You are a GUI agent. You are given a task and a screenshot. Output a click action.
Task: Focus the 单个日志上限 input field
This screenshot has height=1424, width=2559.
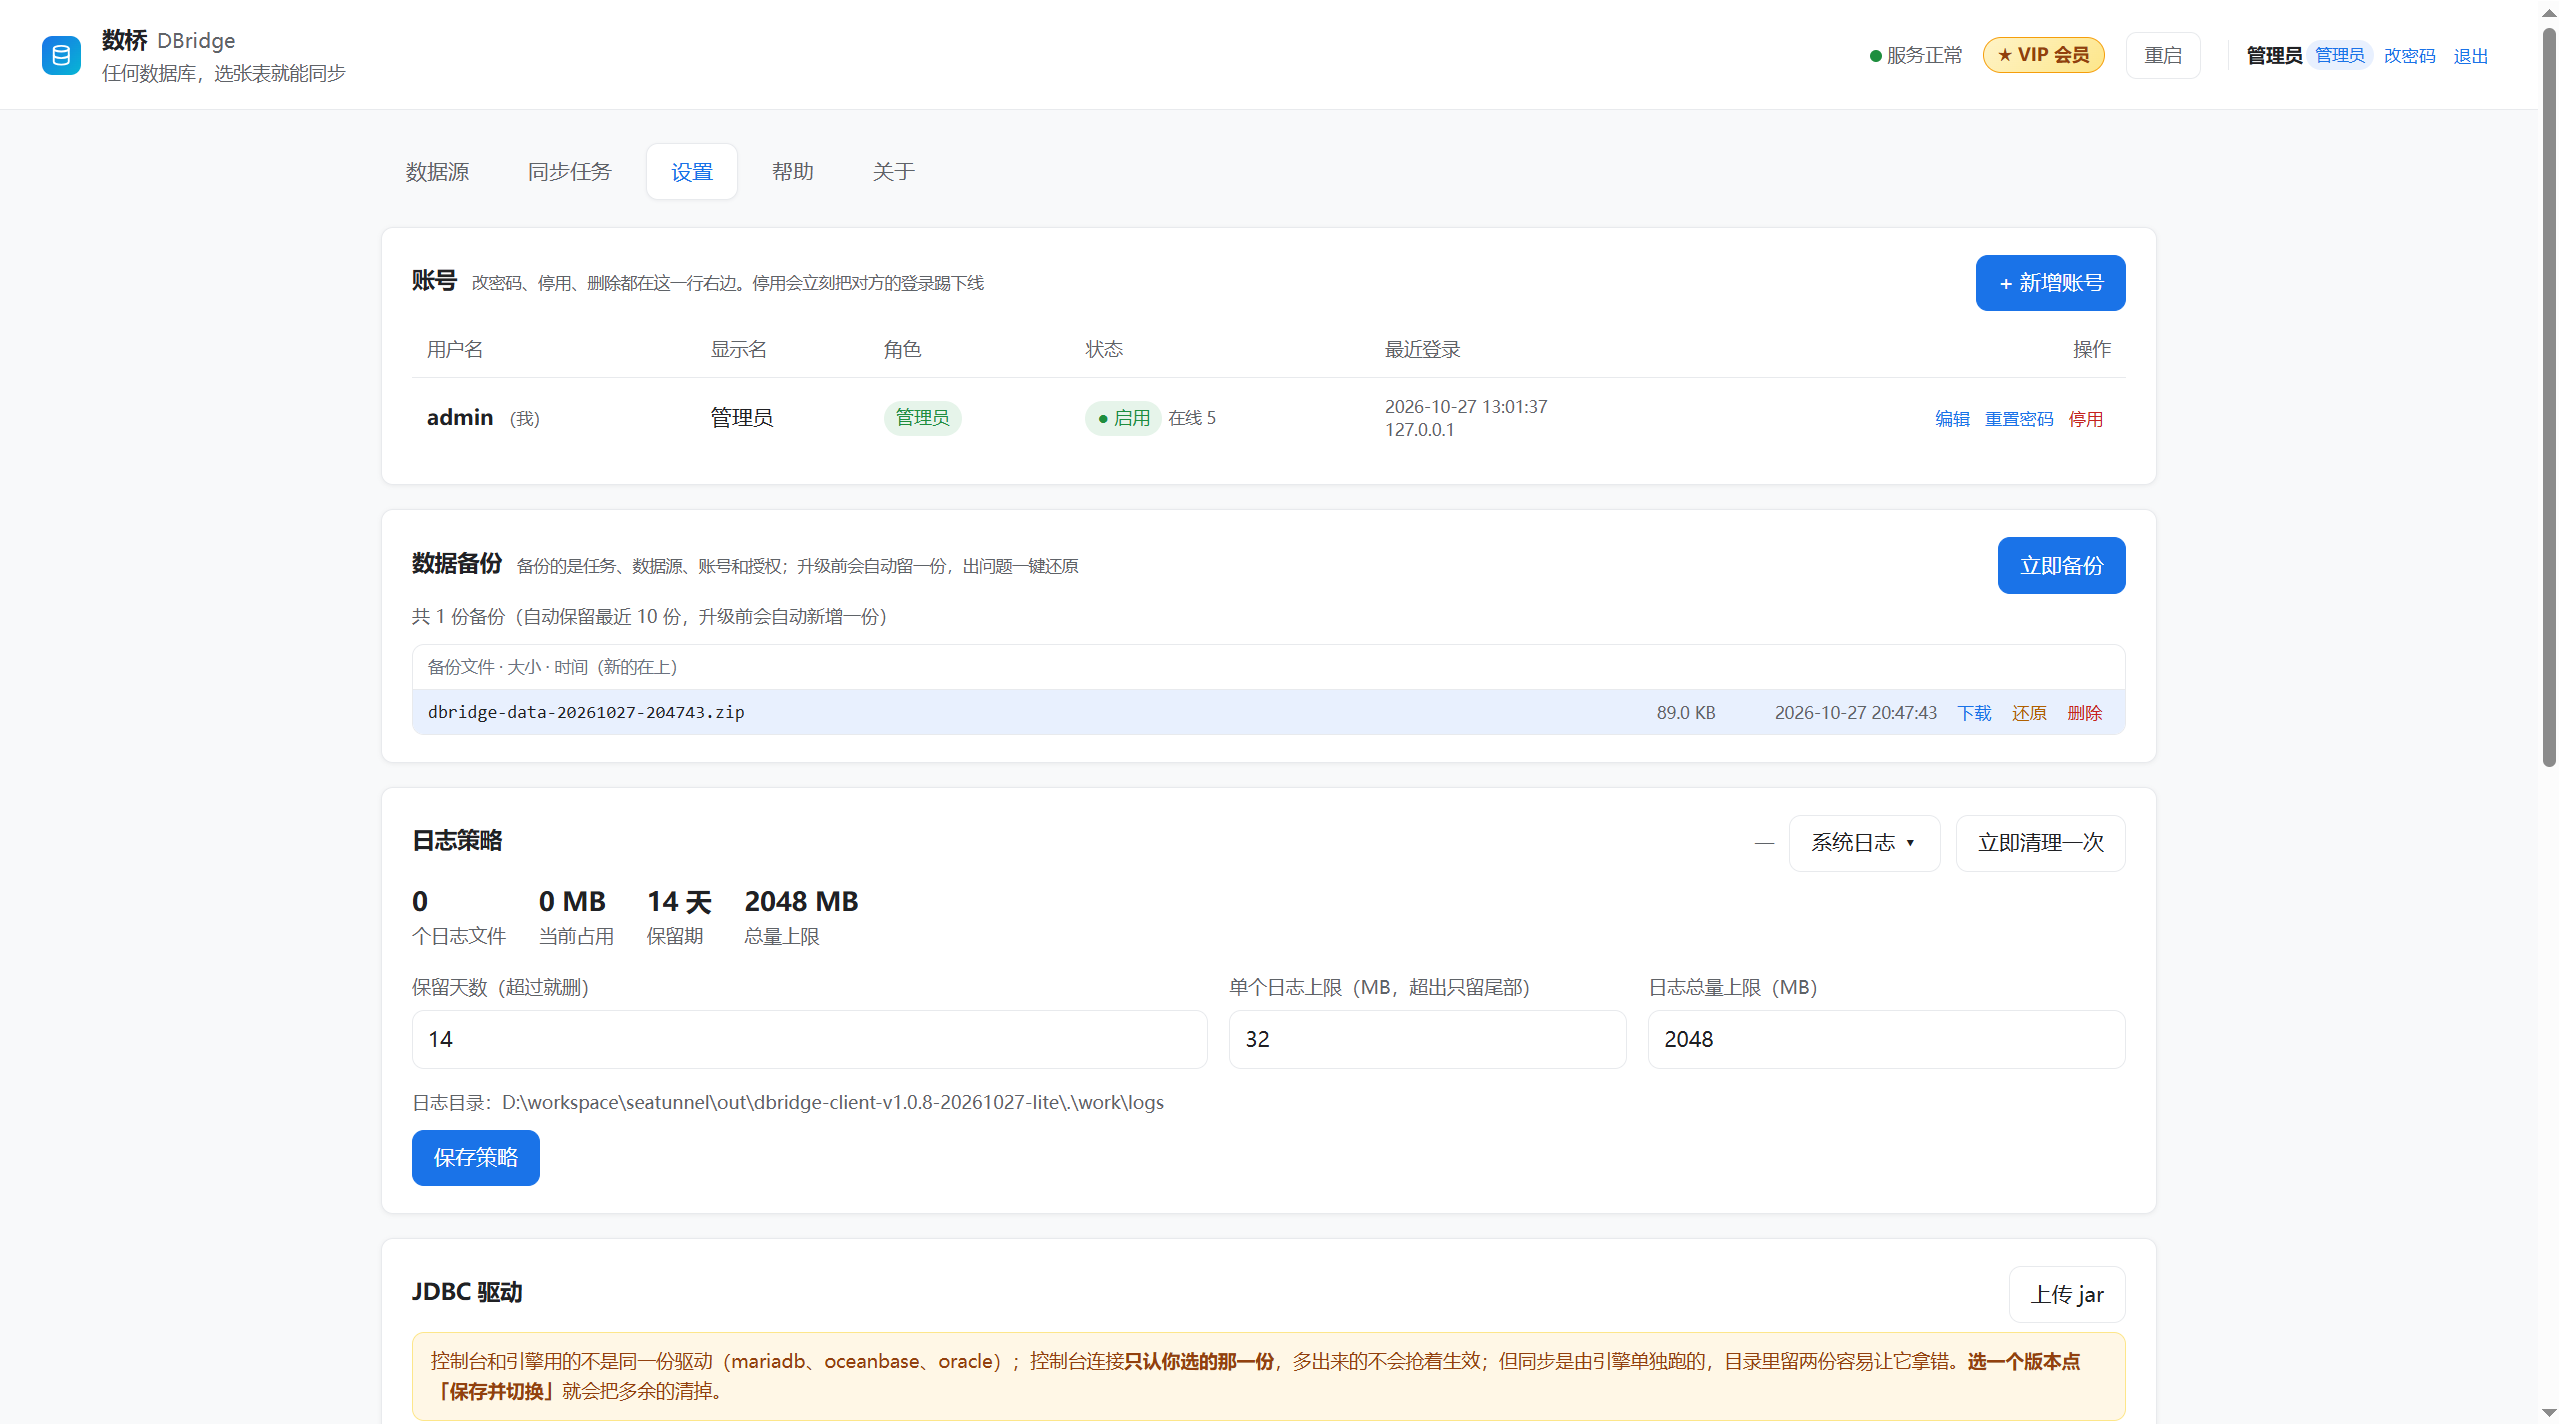click(x=1427, y=1039)
